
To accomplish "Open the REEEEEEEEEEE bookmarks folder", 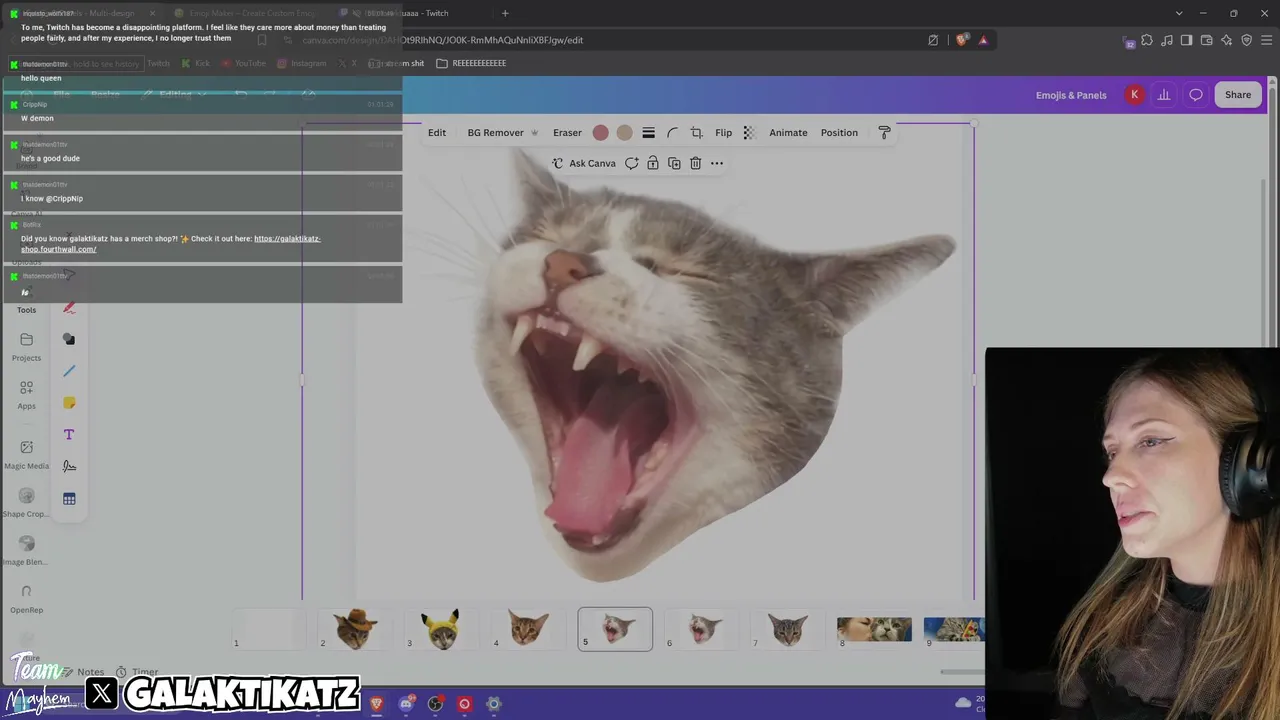I will tap(471, 63).
